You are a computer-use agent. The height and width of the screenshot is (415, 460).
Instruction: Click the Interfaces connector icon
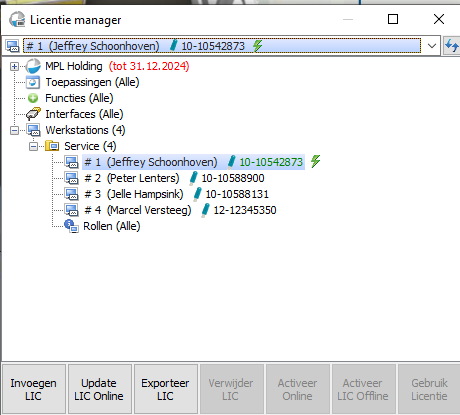[x=33, y=114]
